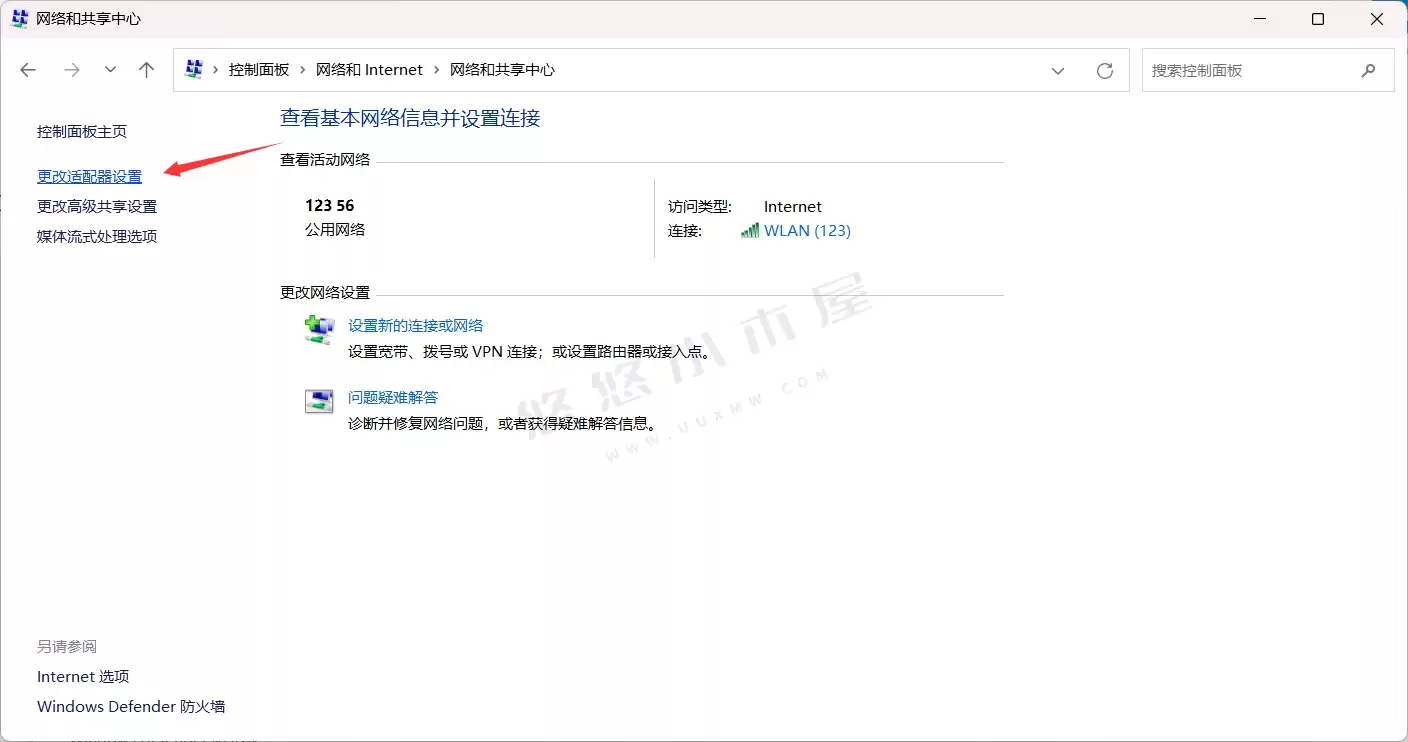
Task: Click the search magnifier icon
Action: pyautogui.click(x=1368, y=70)
